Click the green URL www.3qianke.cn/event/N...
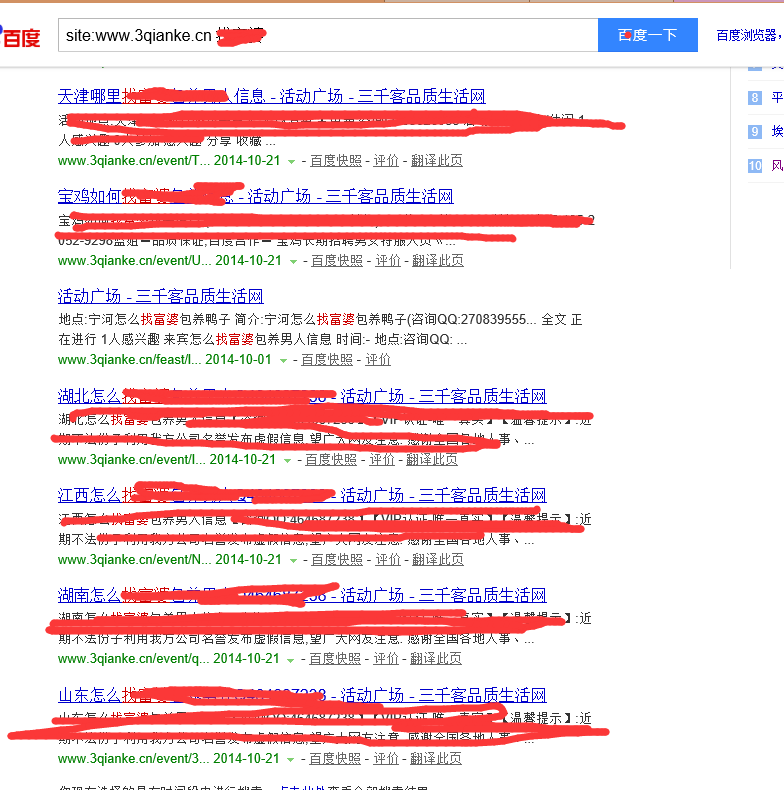The width and height of the screenshot is (784, 790). pos(135,559)
